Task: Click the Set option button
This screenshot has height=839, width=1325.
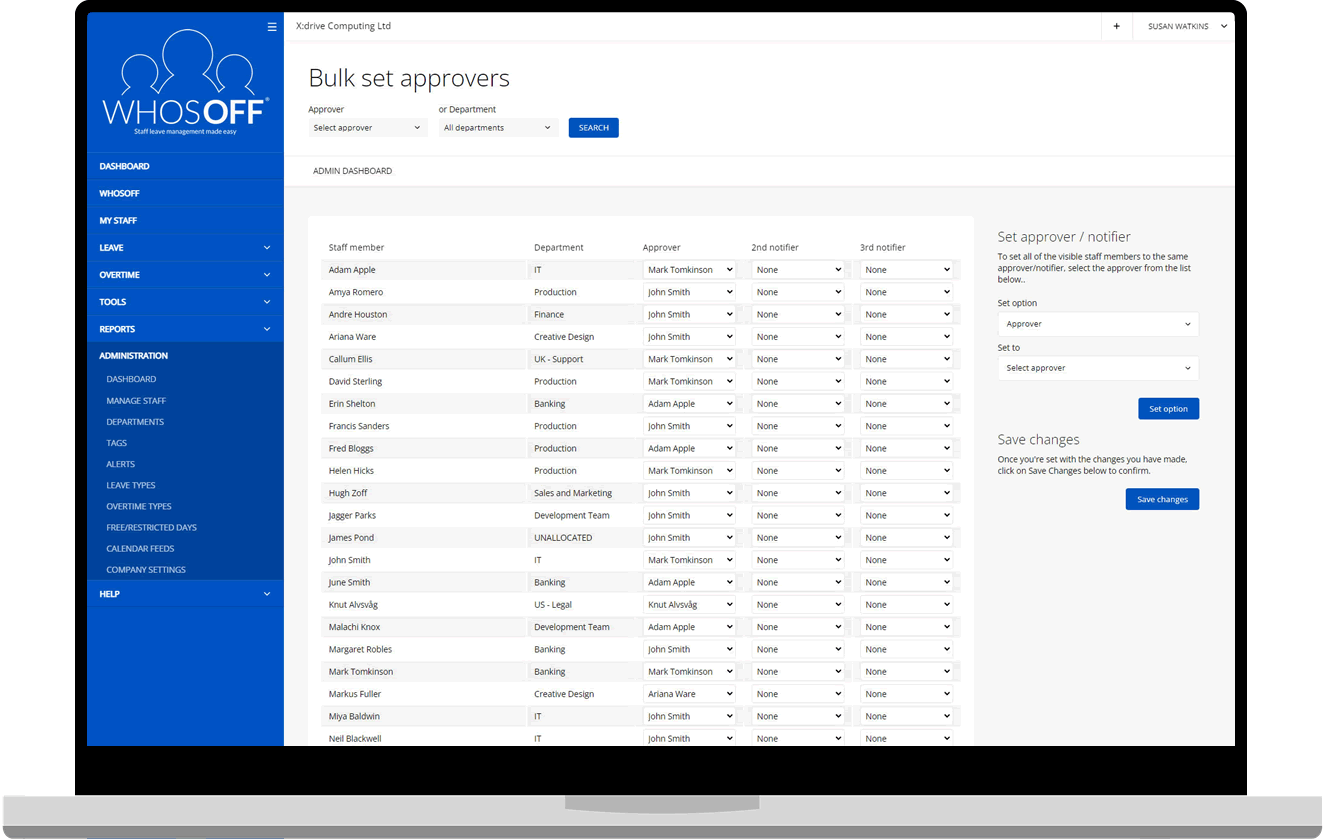Action: (x=1167, y=409)
